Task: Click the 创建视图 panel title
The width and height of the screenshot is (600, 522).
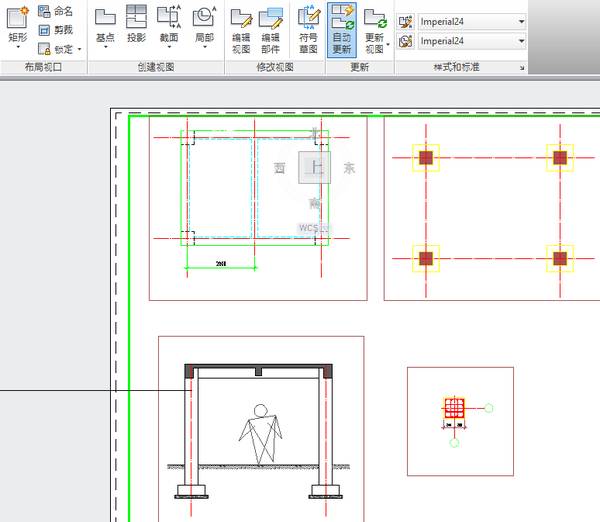Action: [x=155, y=67]
